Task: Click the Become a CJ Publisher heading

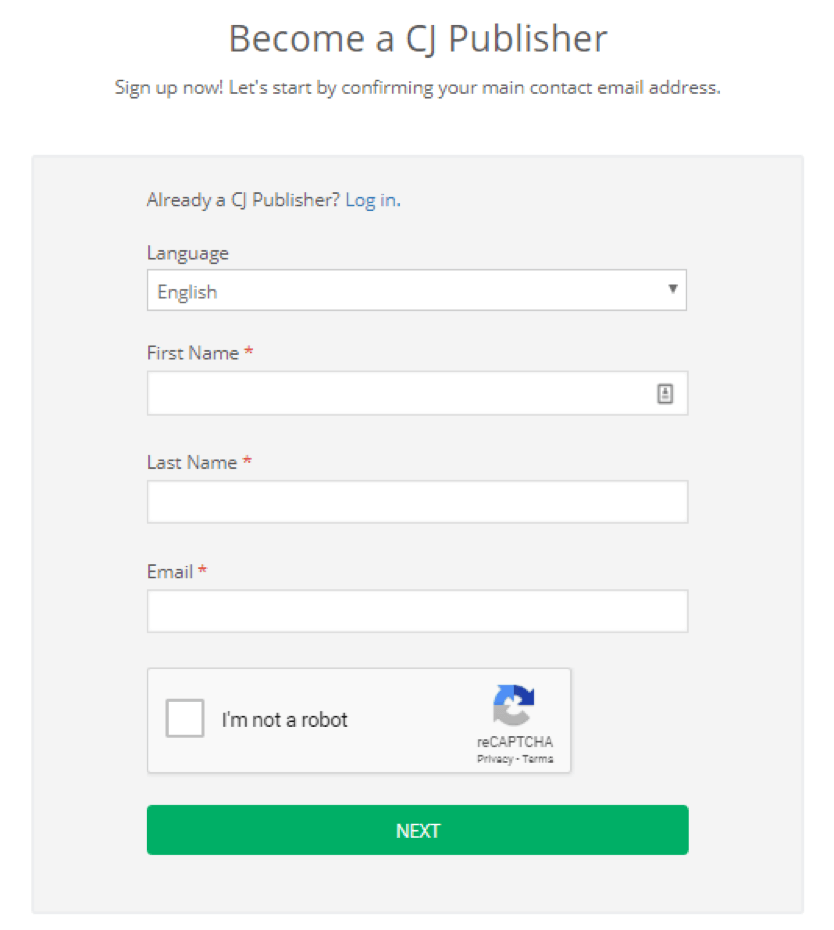Action: pyautogui.click(x=417, y=39)
